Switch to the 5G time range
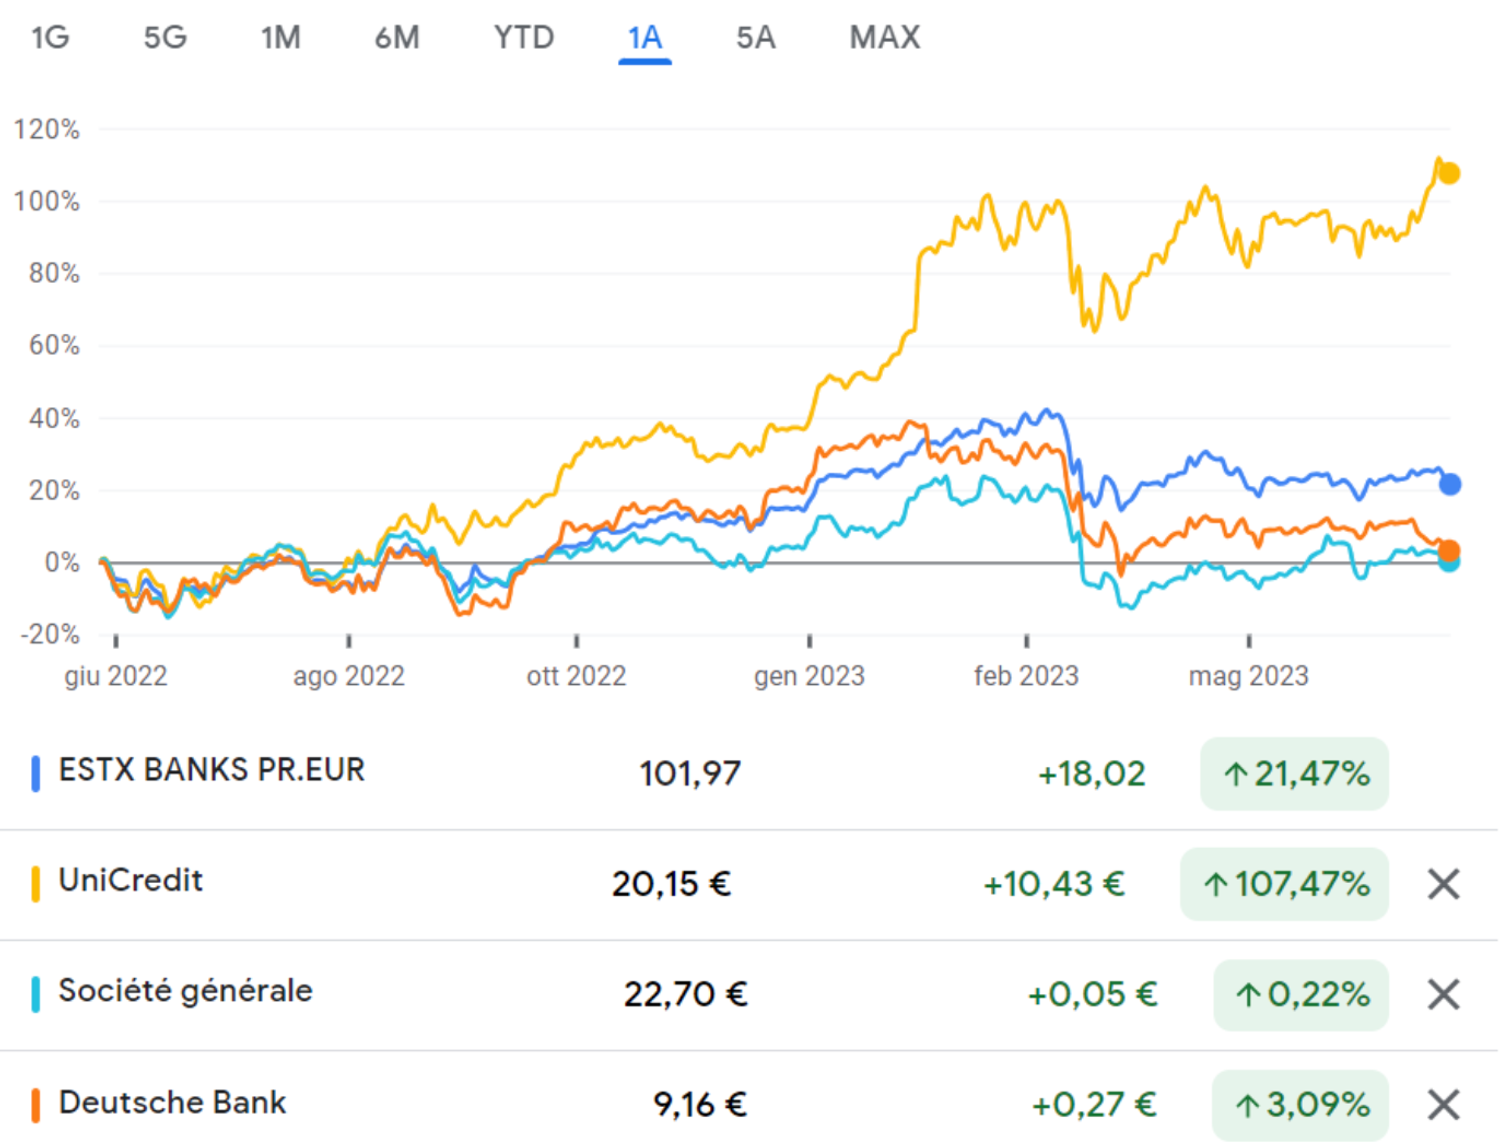Viewport: 1500px width, 1148px height. click(x=165, y=38)
